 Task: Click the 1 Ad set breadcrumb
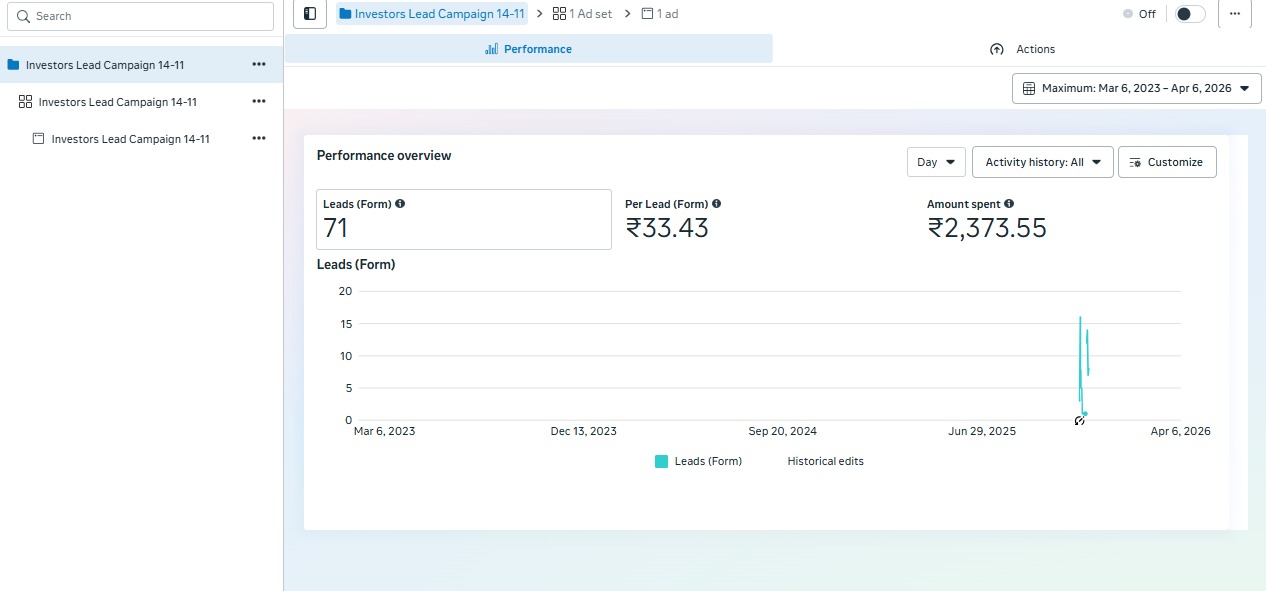tap(583, 14)
